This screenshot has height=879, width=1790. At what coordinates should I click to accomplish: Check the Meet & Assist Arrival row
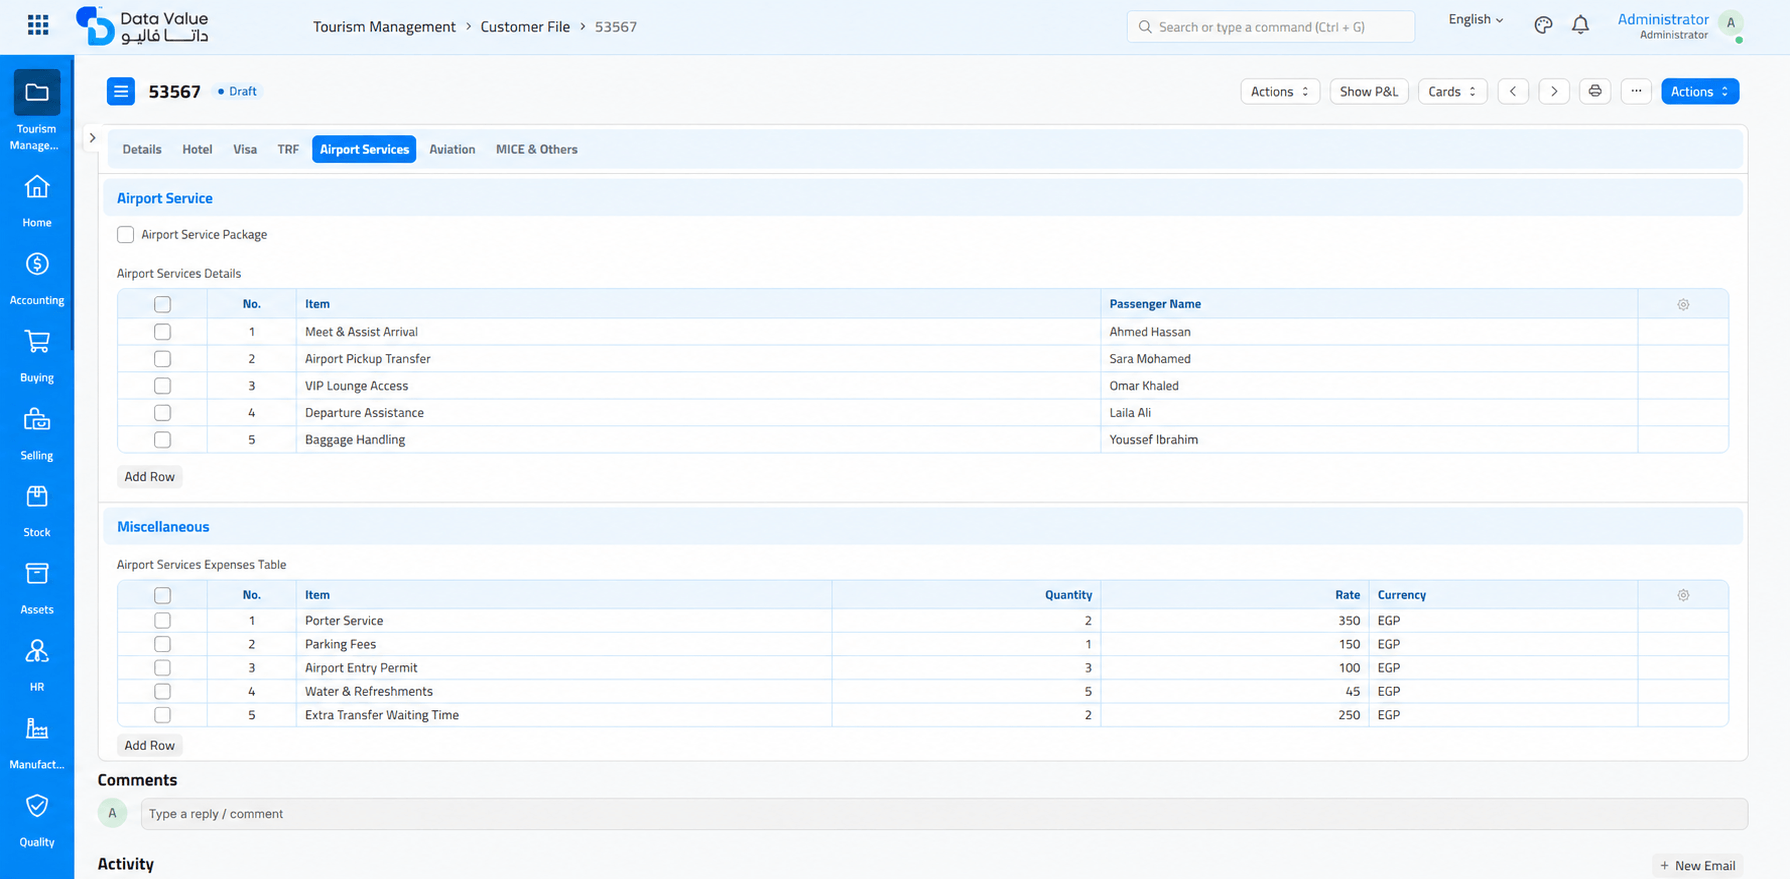coord(162,332)
